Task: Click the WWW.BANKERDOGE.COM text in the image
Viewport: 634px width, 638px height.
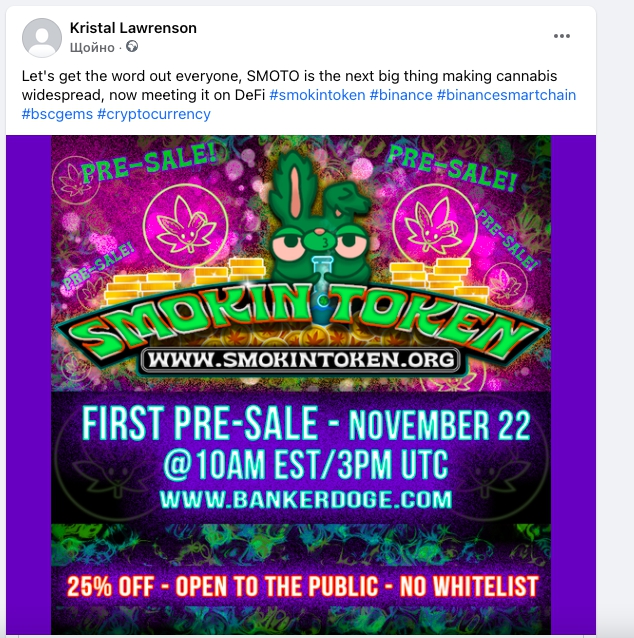Action: tap(305, 497)
